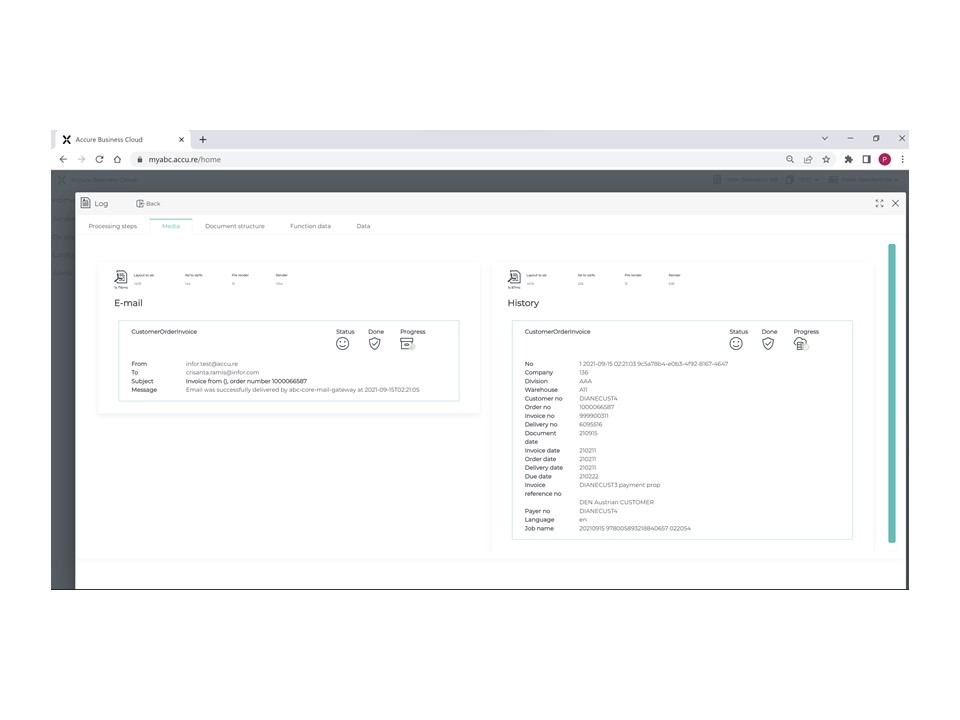Switch to the Processing steps tab
This screenshot has width=960, height=720.
[113, 226]
